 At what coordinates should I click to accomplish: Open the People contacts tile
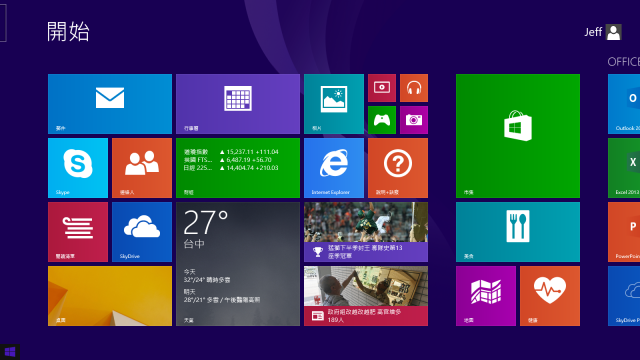click(142, 168)
